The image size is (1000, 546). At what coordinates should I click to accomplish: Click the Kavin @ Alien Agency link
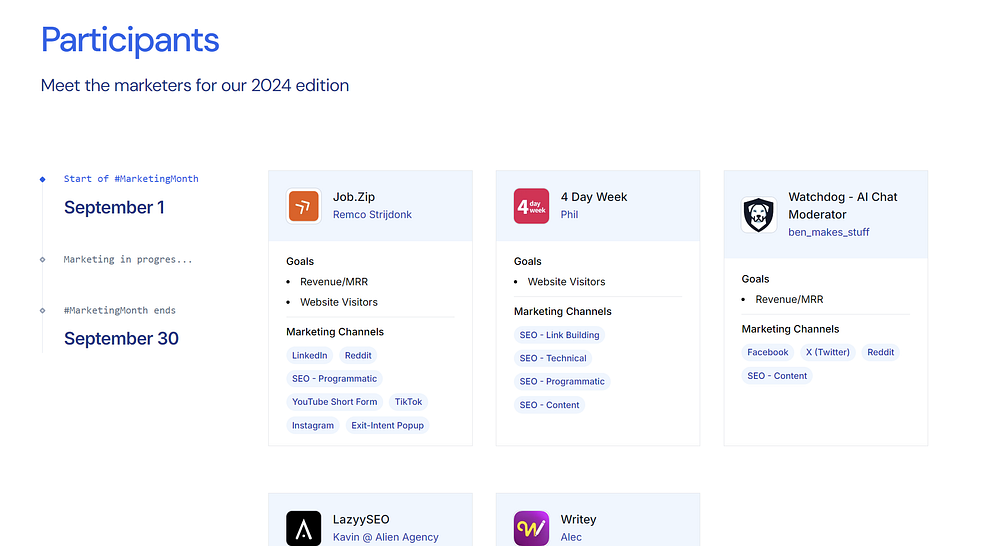(x=385, y=537)
